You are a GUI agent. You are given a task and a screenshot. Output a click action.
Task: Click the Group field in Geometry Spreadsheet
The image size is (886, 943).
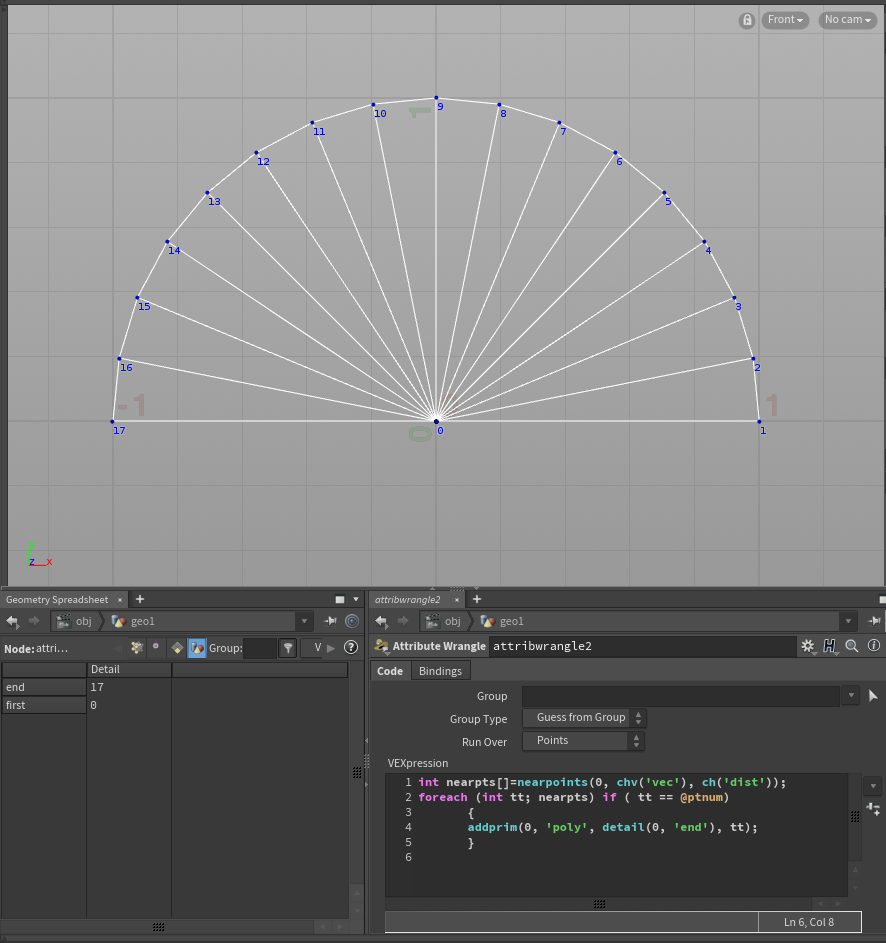click(259, 648)
